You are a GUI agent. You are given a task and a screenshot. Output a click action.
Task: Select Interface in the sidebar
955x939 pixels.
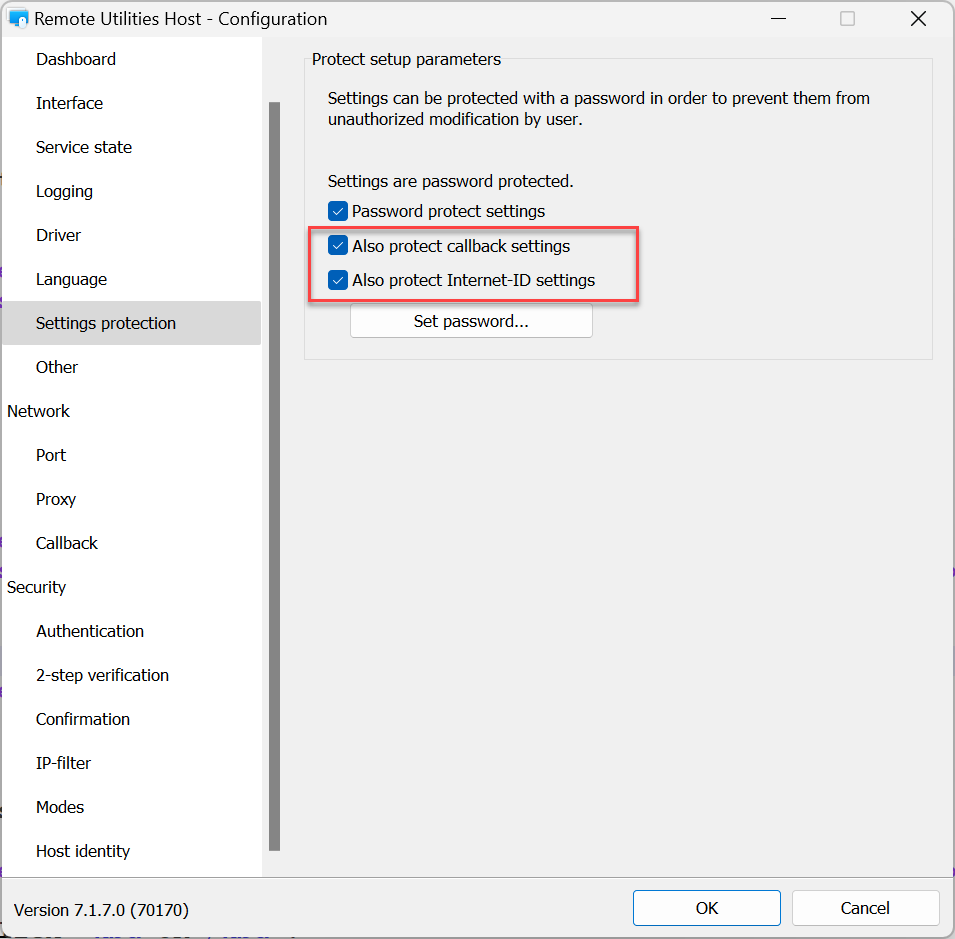(x=69, y=103)
